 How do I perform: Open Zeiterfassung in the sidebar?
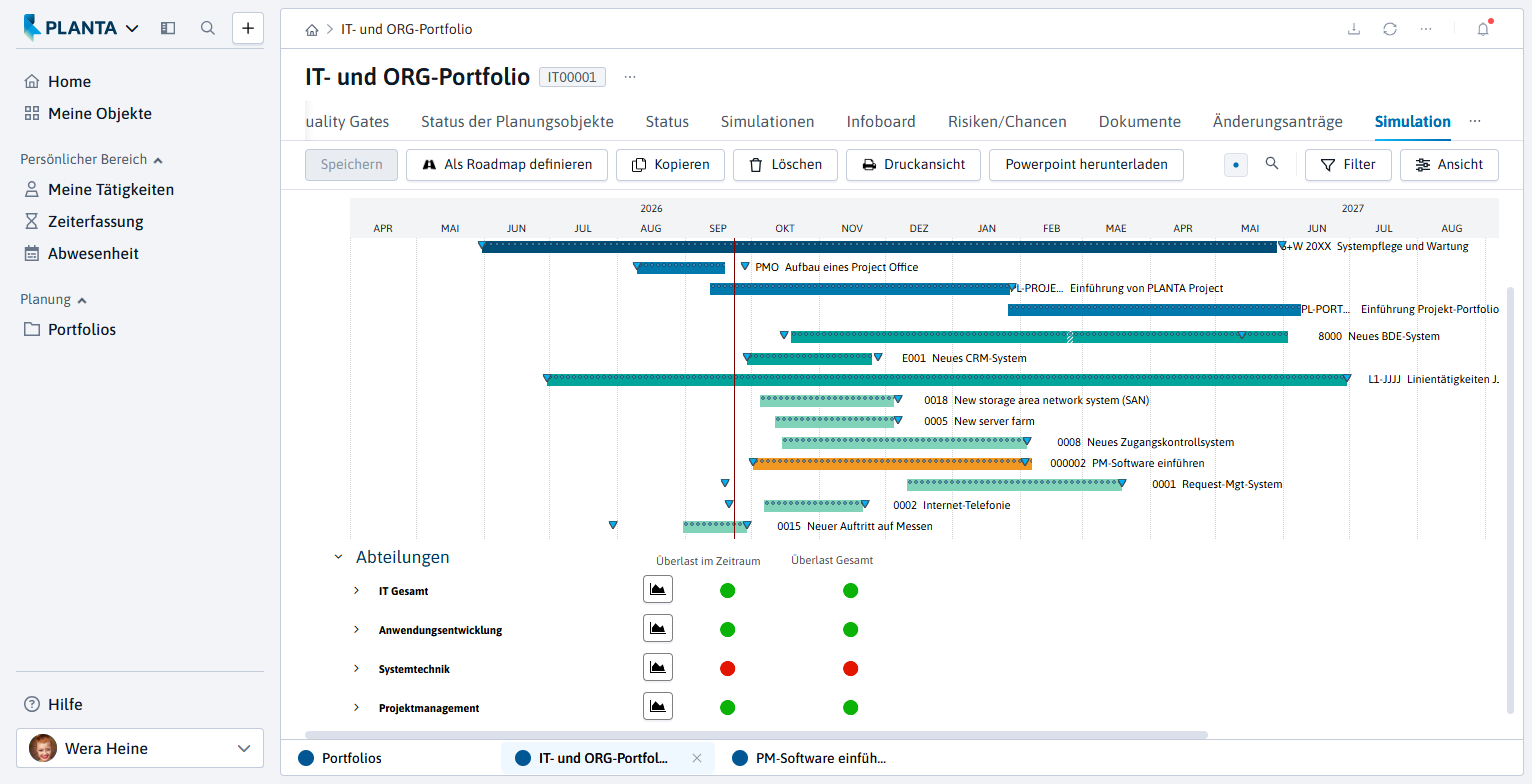click(x=96, y=222)
